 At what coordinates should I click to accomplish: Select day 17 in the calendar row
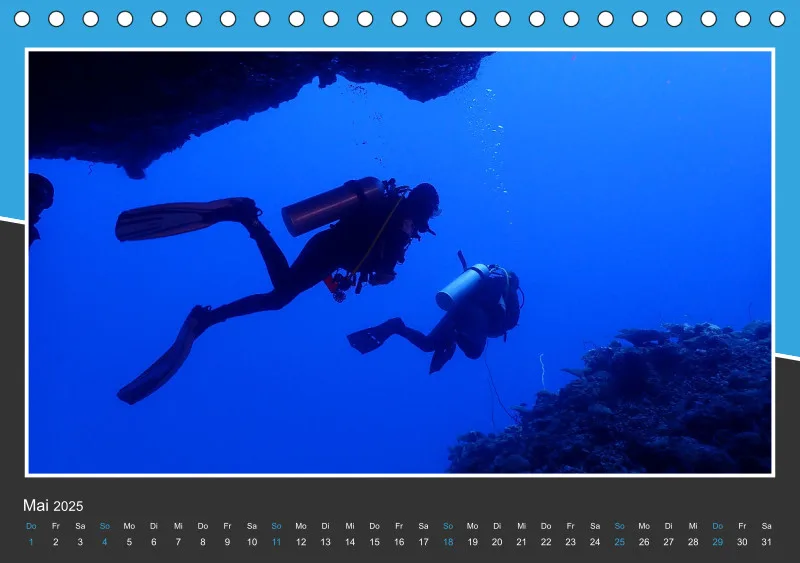click(423, 542)
